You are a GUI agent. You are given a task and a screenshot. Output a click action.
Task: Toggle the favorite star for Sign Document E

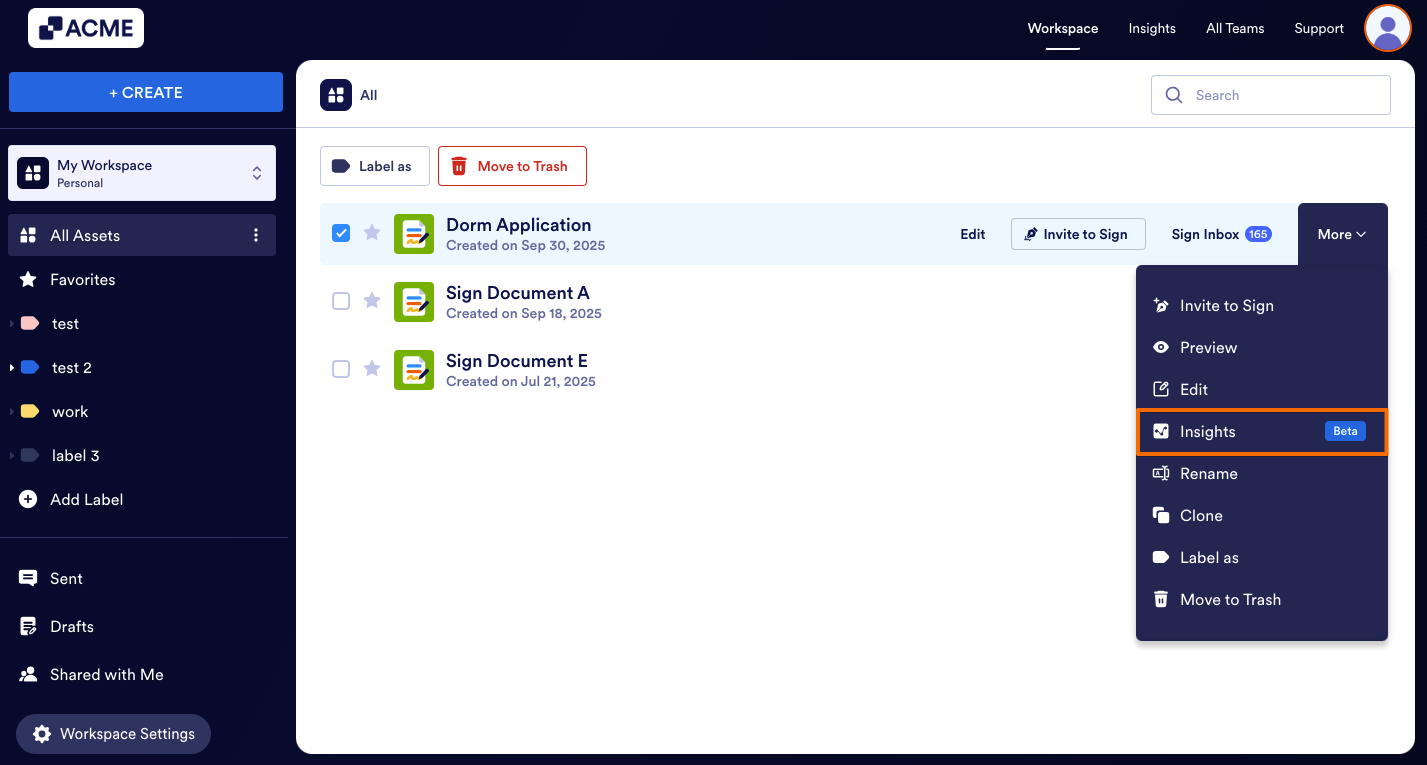[x=371, y=368]
